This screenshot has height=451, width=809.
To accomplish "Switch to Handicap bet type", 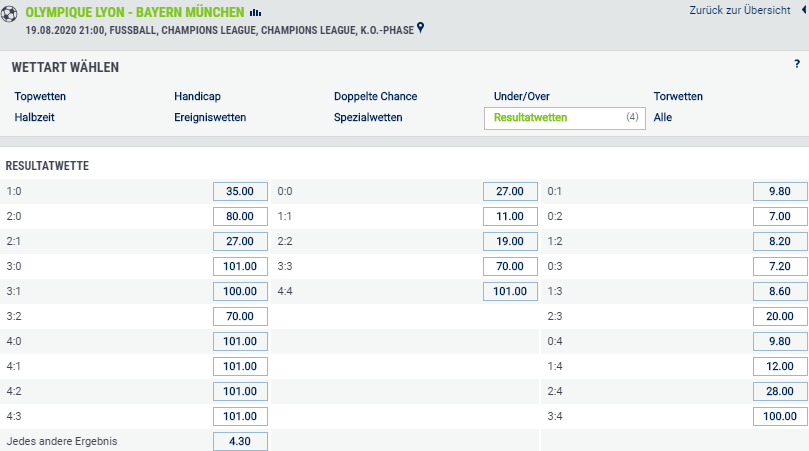I will [197, 96].
